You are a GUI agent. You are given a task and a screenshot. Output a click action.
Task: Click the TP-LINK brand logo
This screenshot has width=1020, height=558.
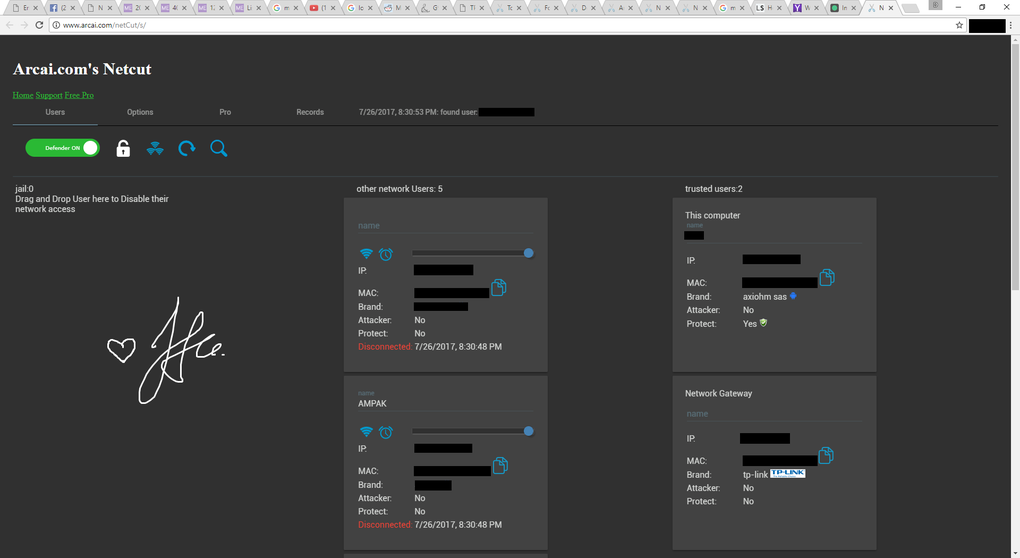pos(788,473)
